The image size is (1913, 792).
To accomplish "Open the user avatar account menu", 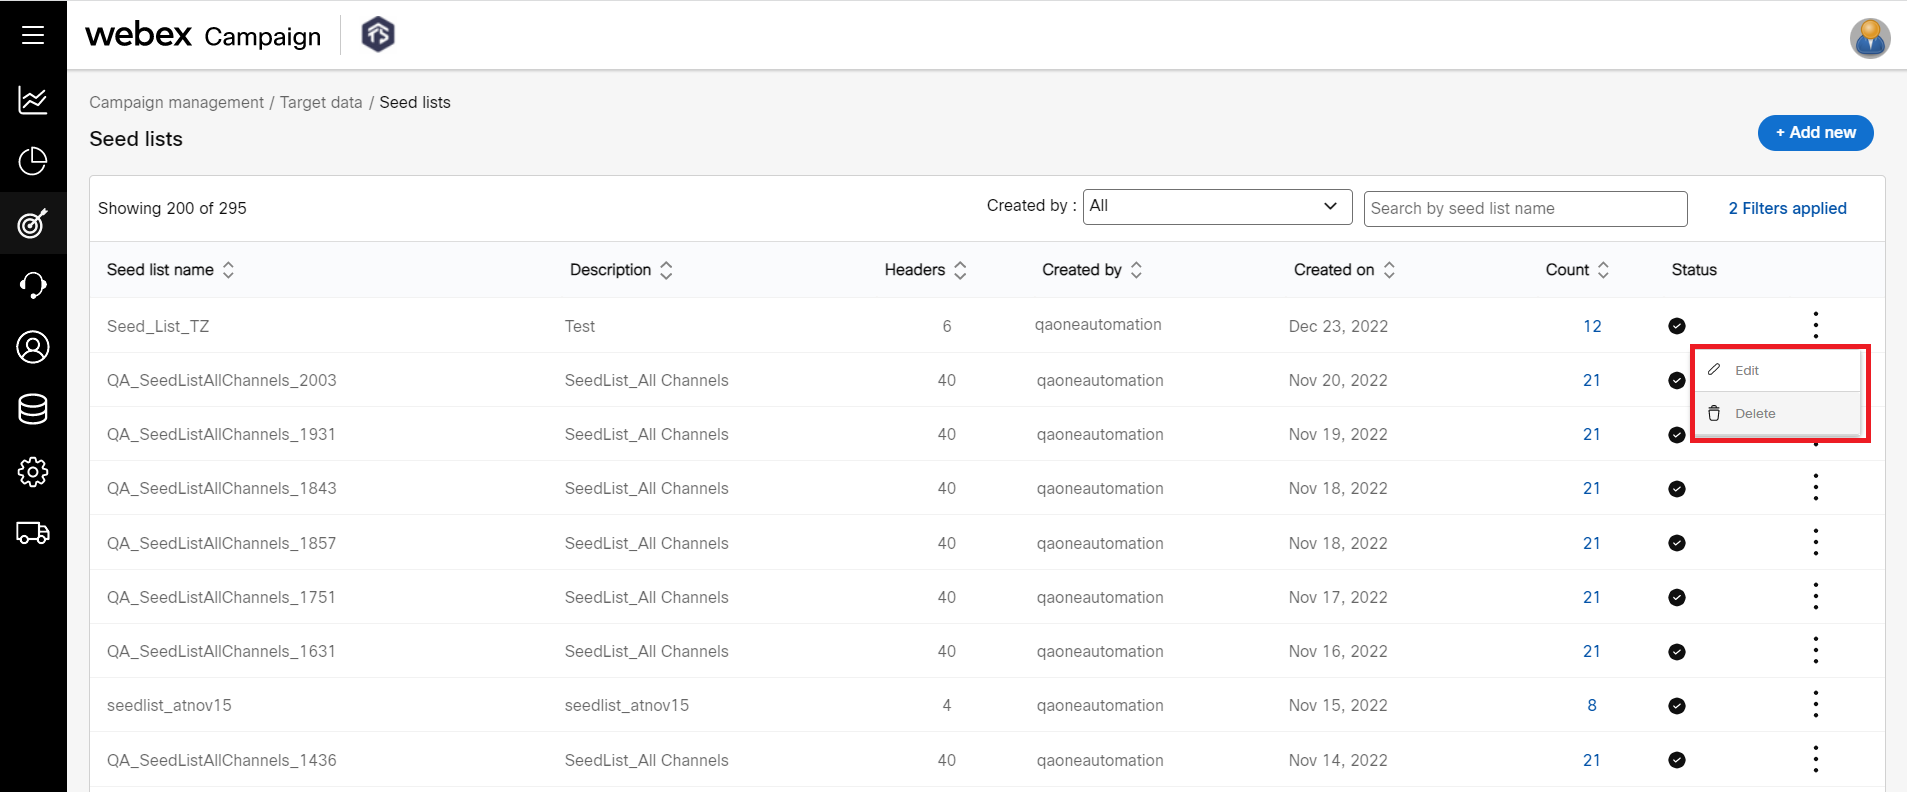I will 1869,39.
